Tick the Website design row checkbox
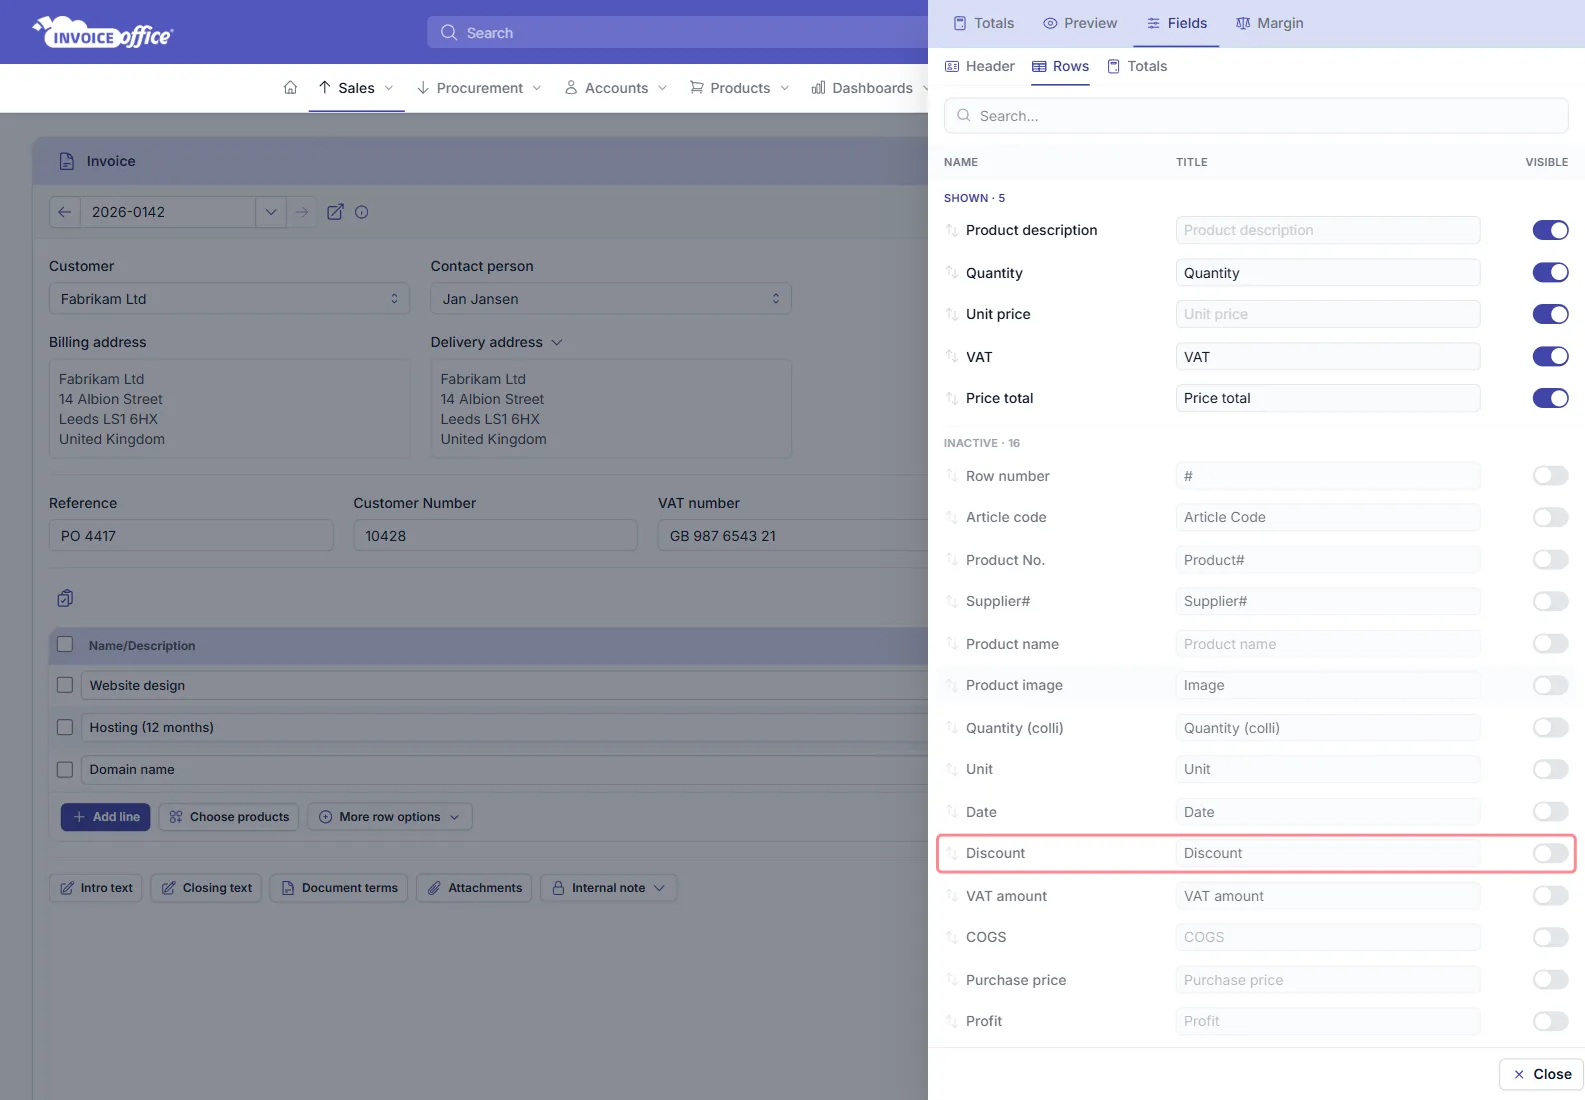 (65, 685)
